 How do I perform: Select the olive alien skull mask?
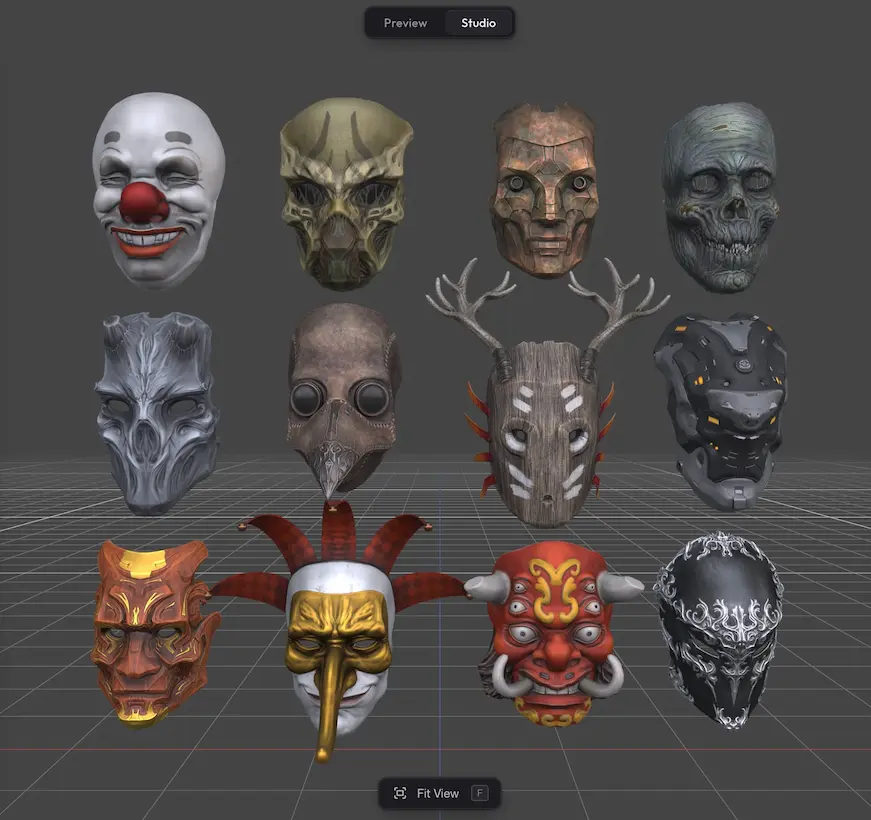(346, 194)
